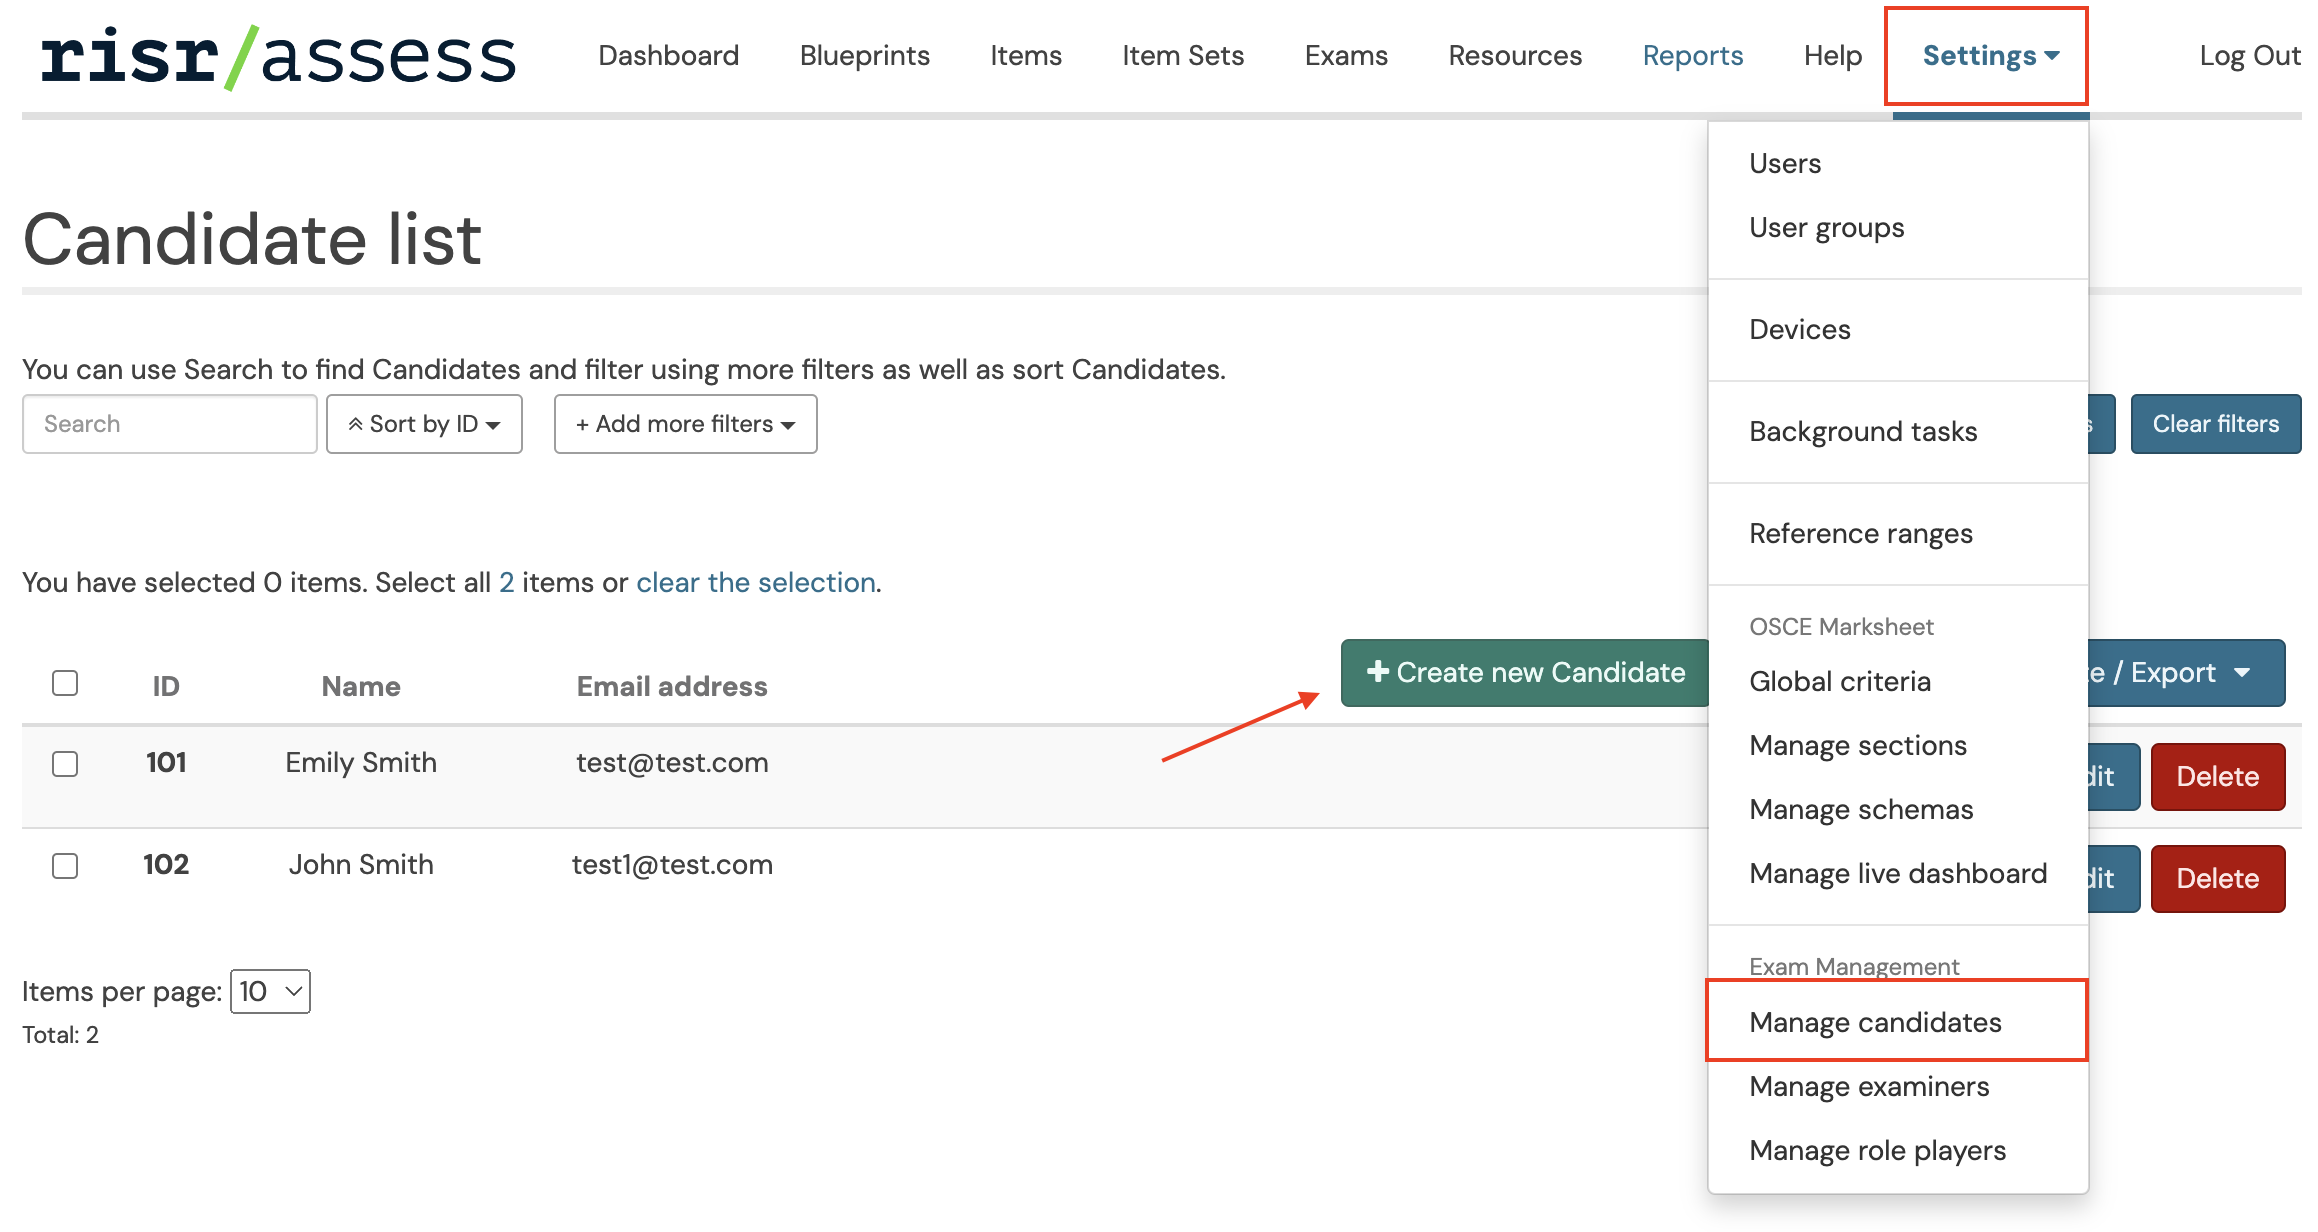This screenshot has width=2318, height=1232.
Task: Click the sort ascending arrows icon
Action: point(355,424)
